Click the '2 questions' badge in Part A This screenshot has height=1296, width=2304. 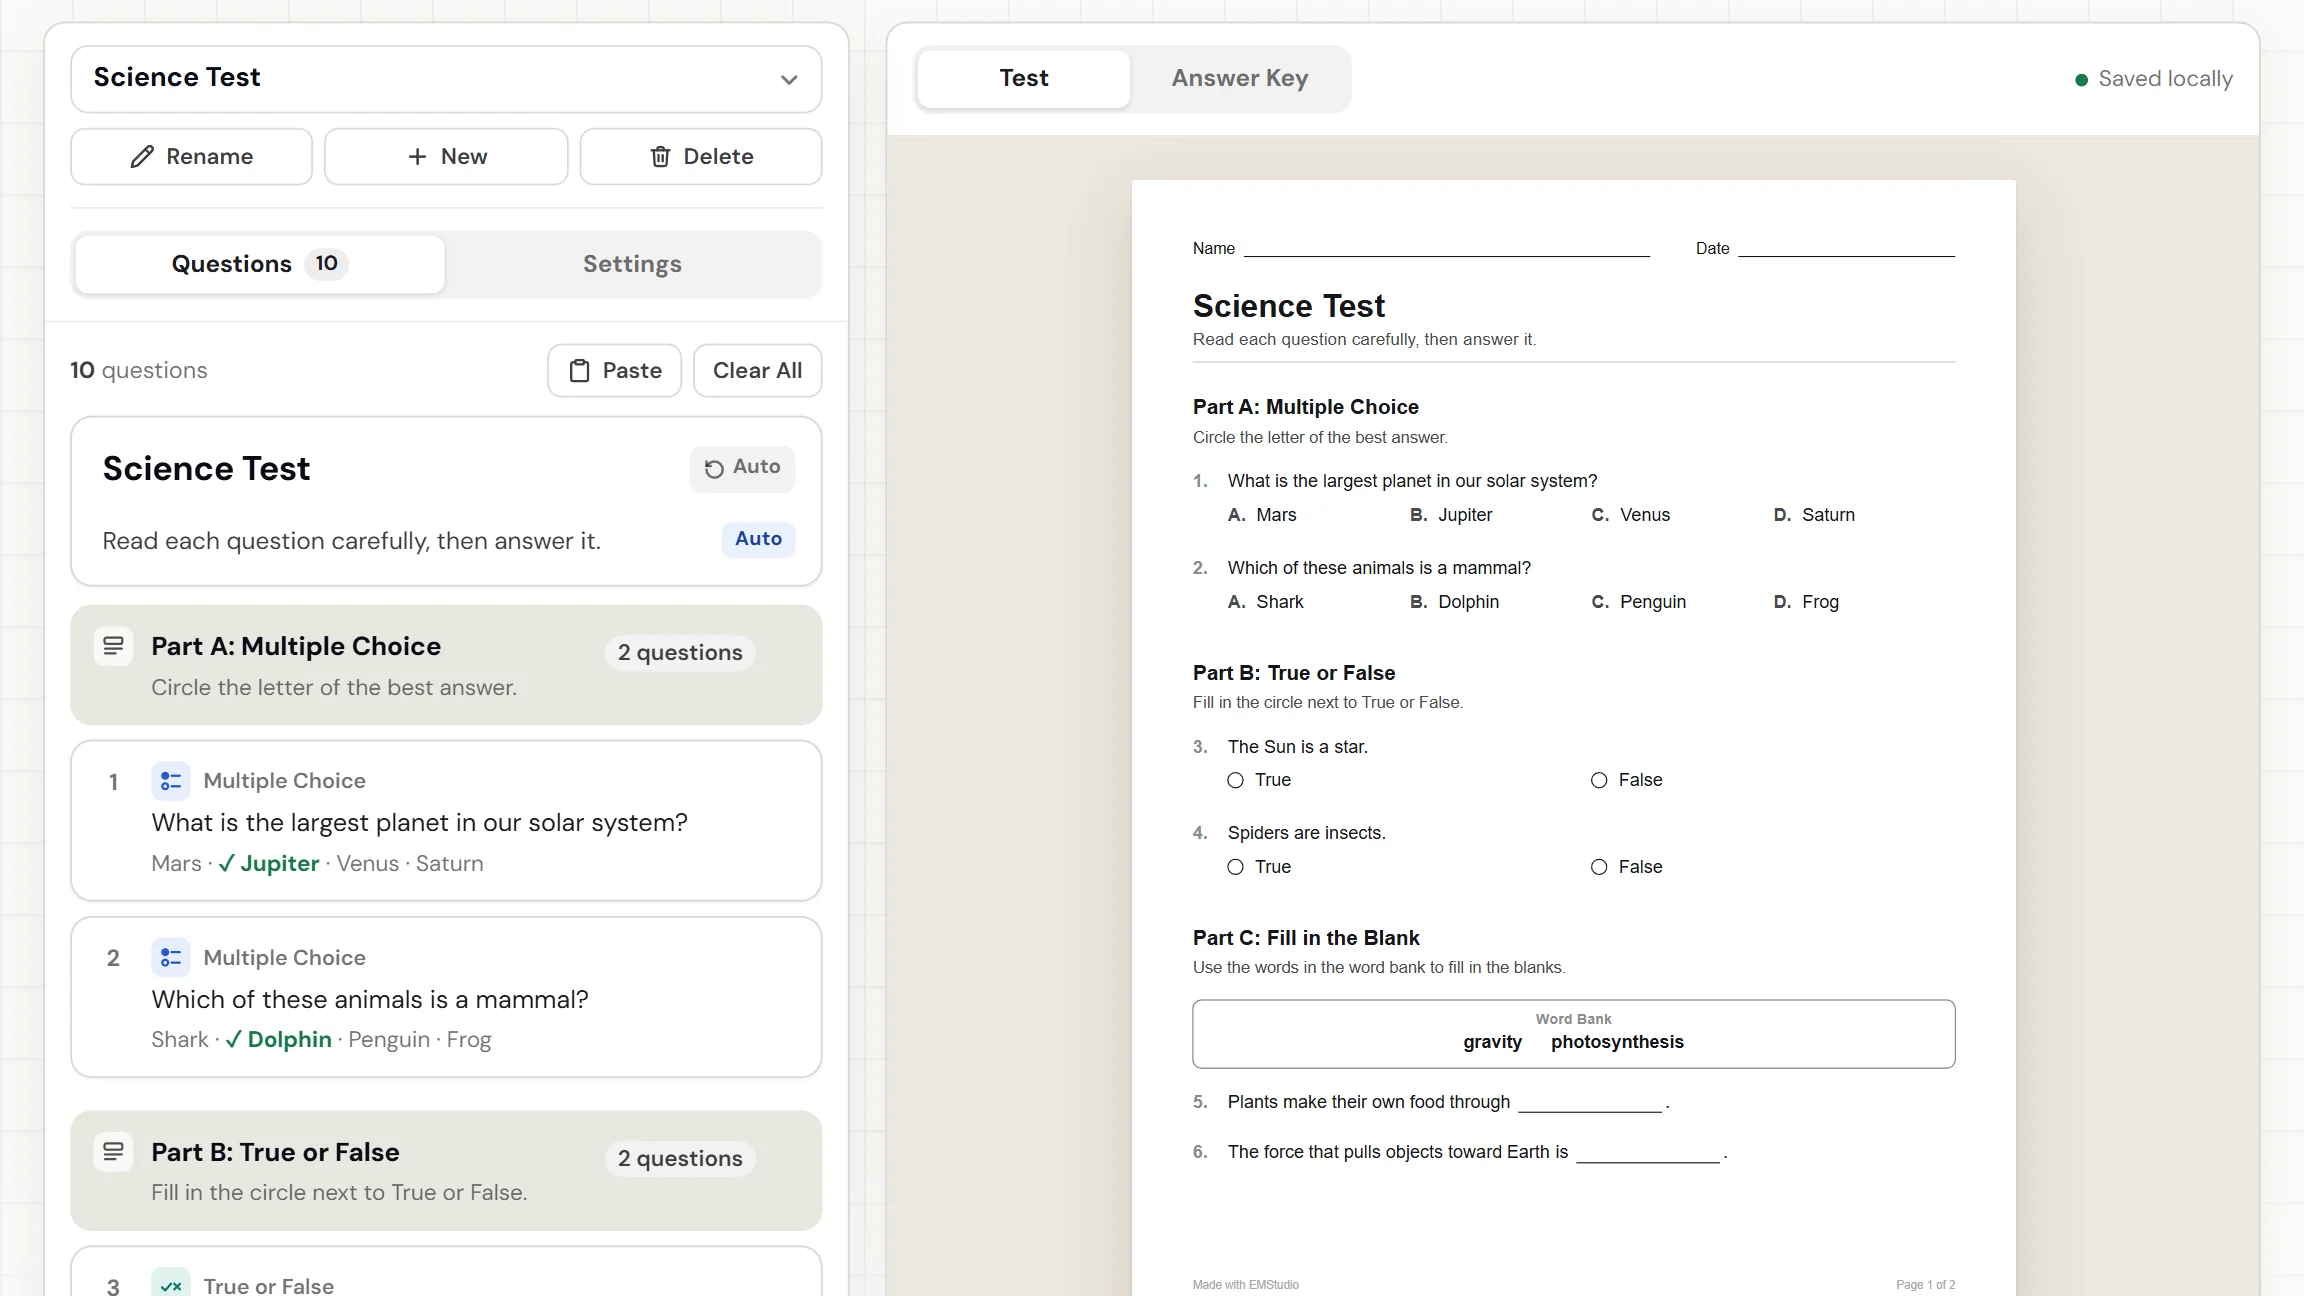click(680, 652)
